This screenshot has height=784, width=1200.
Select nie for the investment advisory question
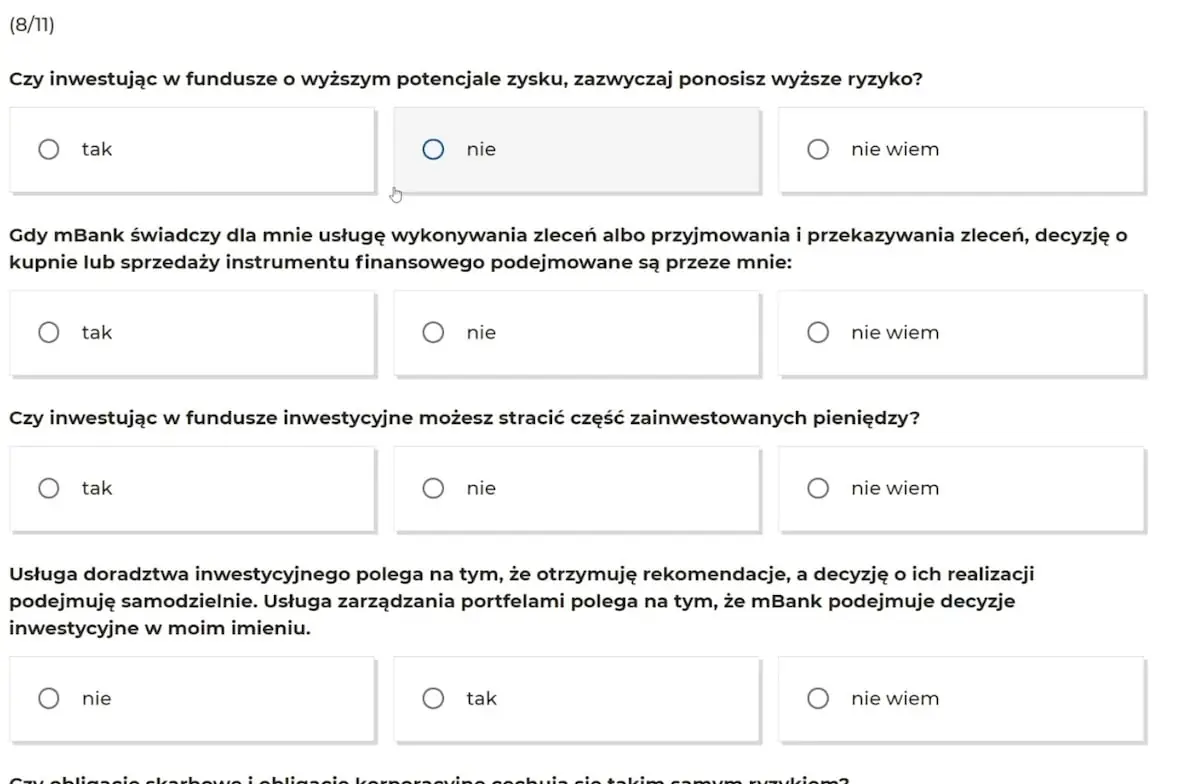(x=192, y=698)
